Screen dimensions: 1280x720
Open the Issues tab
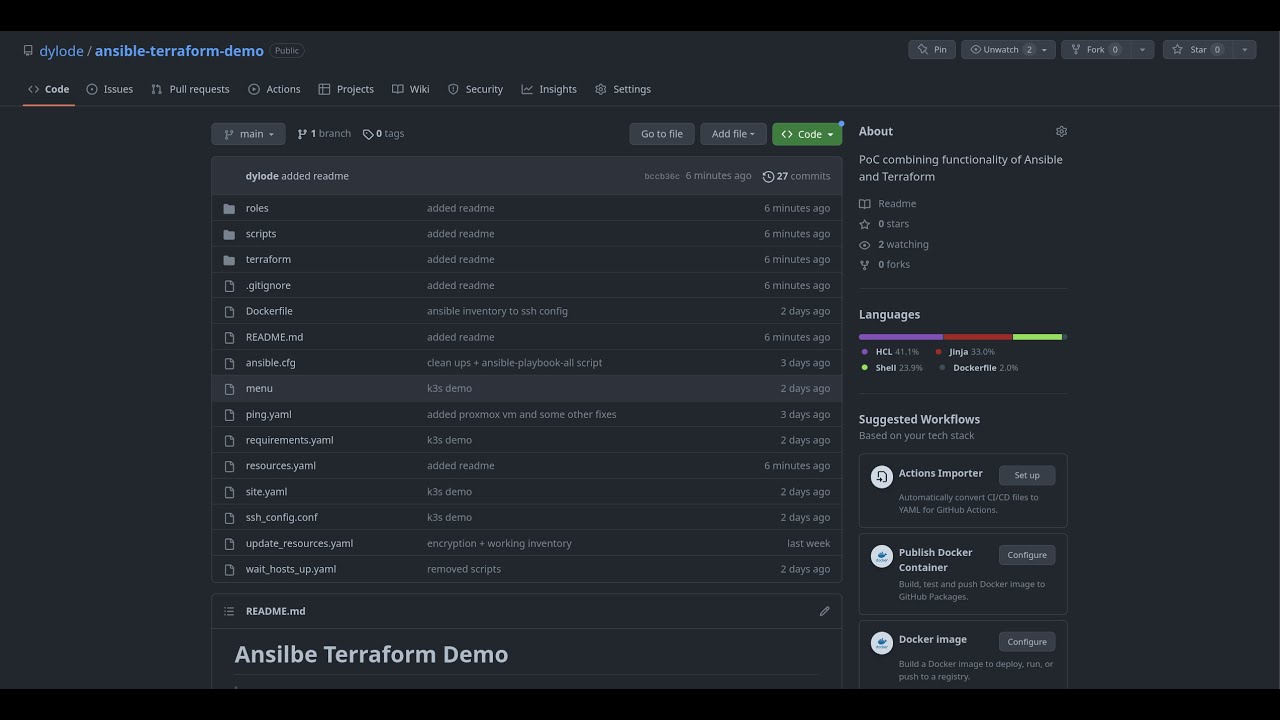coord(109,89)
